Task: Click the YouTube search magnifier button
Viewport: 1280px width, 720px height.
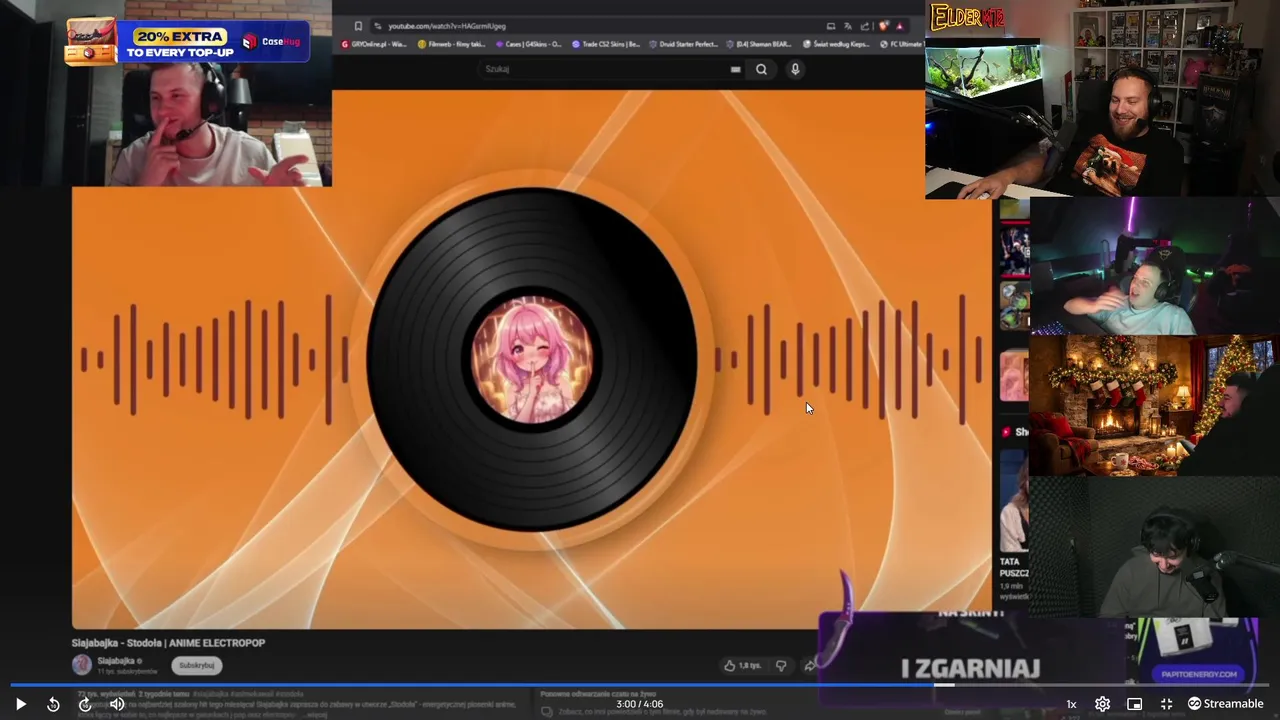Action: 761,69
